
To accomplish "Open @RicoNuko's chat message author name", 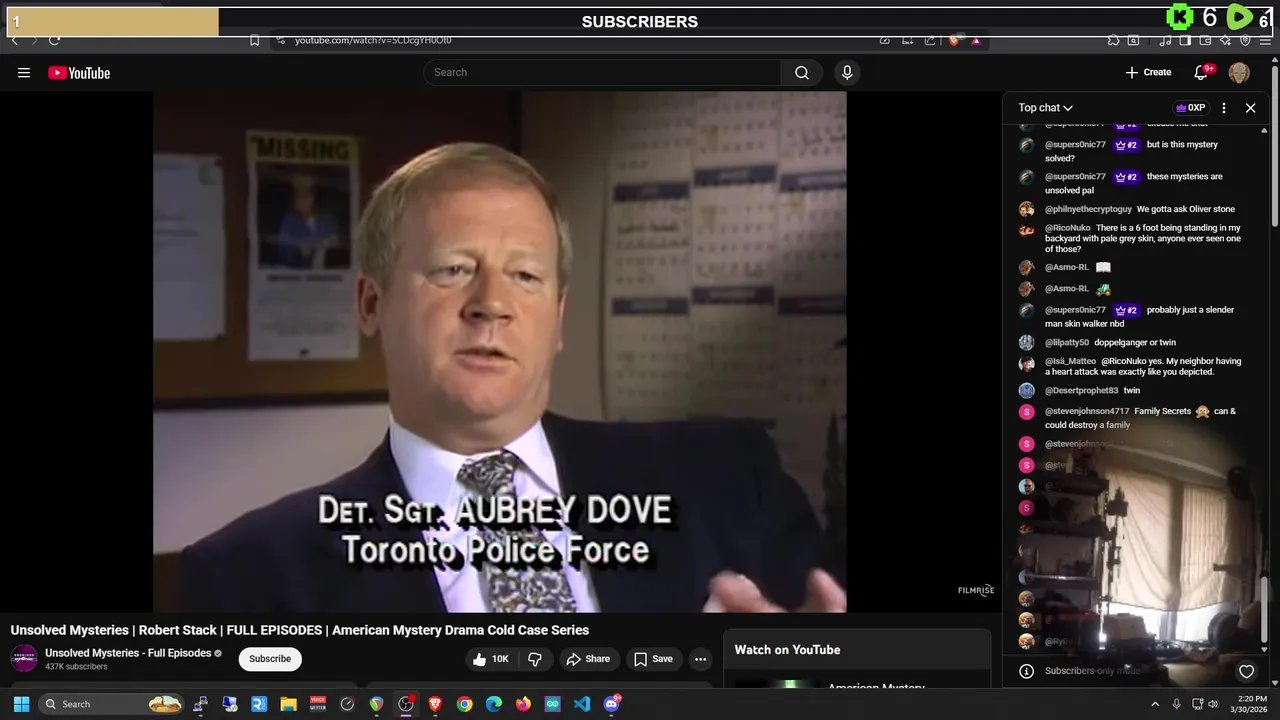I will tap(1068, 228).
